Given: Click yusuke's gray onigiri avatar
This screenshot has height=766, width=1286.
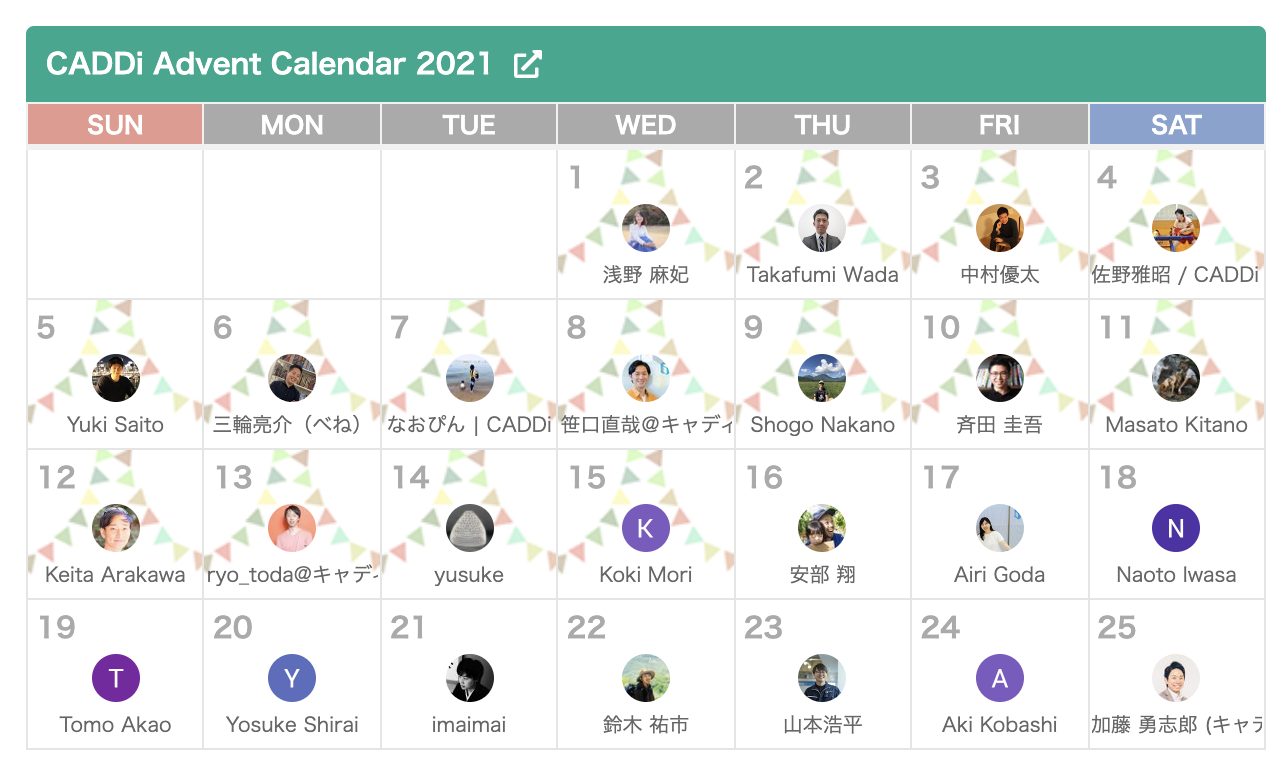Looking at the screenshot, I should click(x=469, y=528).
